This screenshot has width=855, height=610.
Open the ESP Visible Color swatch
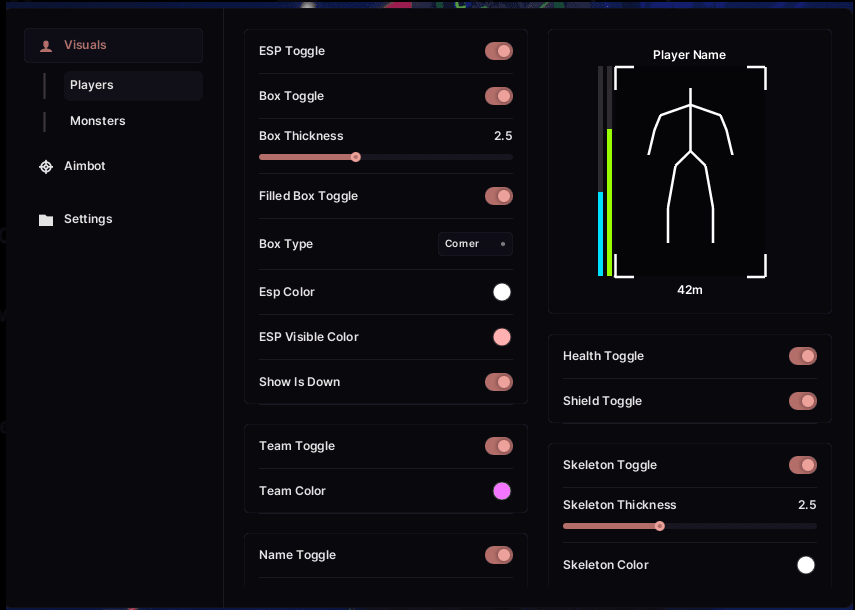502,337
